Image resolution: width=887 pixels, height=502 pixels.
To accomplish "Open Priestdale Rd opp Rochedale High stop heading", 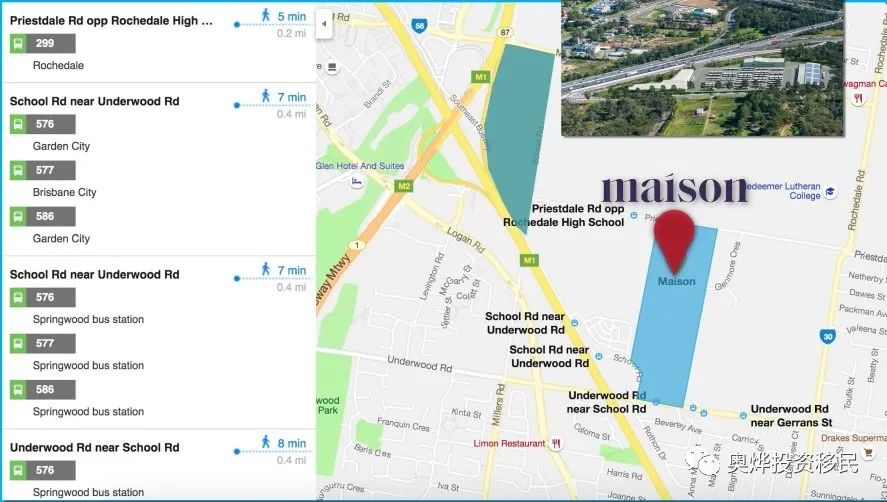I will (x=111, y=20).
